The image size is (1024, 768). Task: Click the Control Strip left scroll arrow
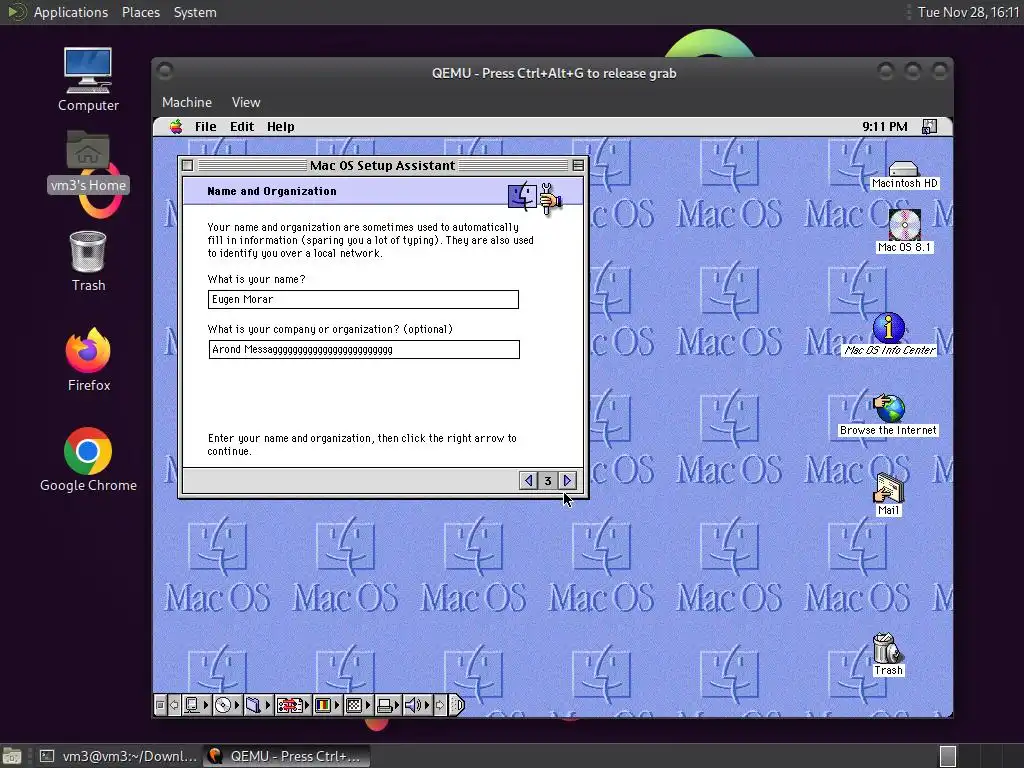[174, 705]
